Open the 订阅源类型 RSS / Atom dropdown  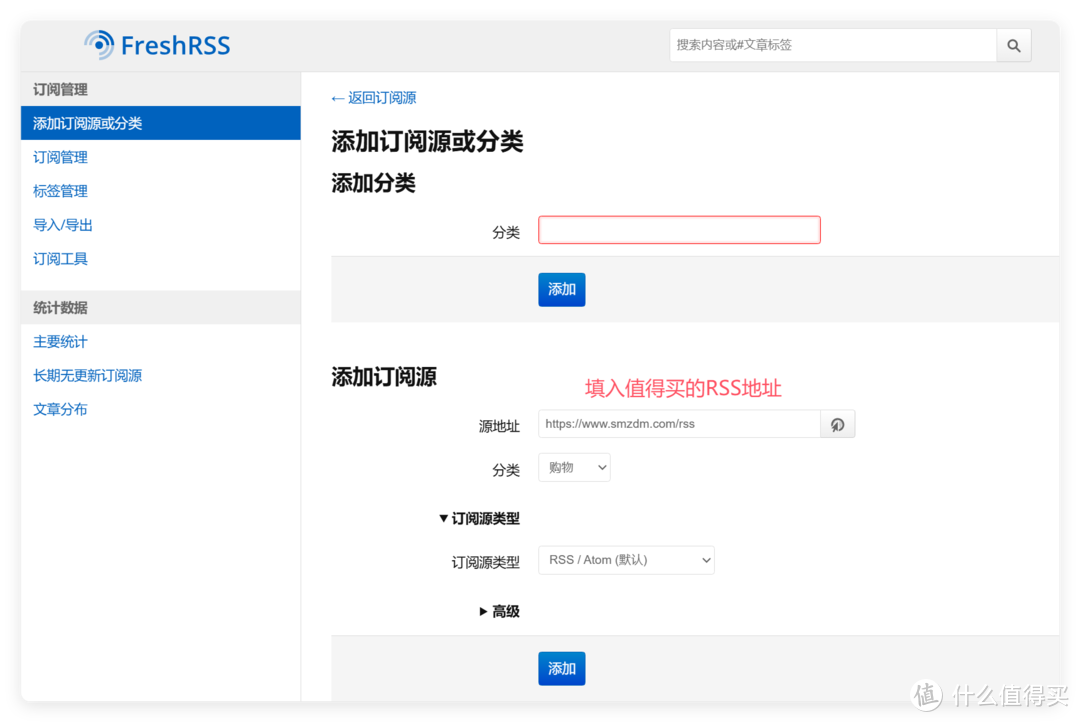coord(625,560)
